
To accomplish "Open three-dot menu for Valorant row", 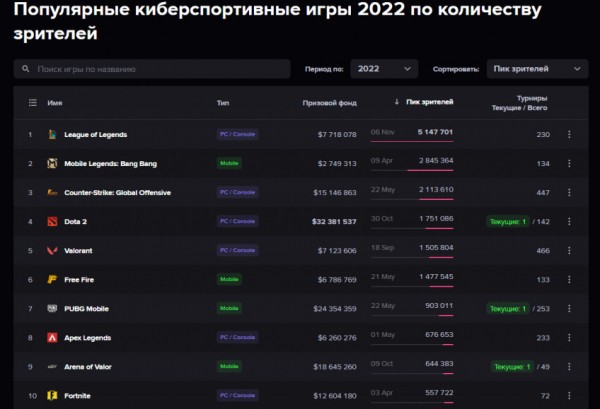I will [x=569, y=250].
